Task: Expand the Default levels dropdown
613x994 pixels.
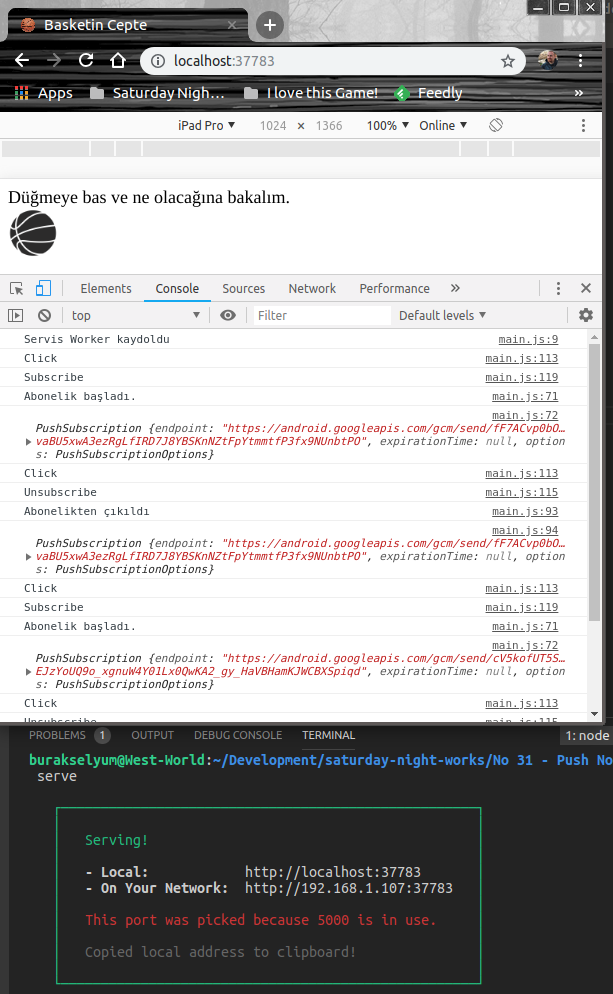Action: coord(442,315)
